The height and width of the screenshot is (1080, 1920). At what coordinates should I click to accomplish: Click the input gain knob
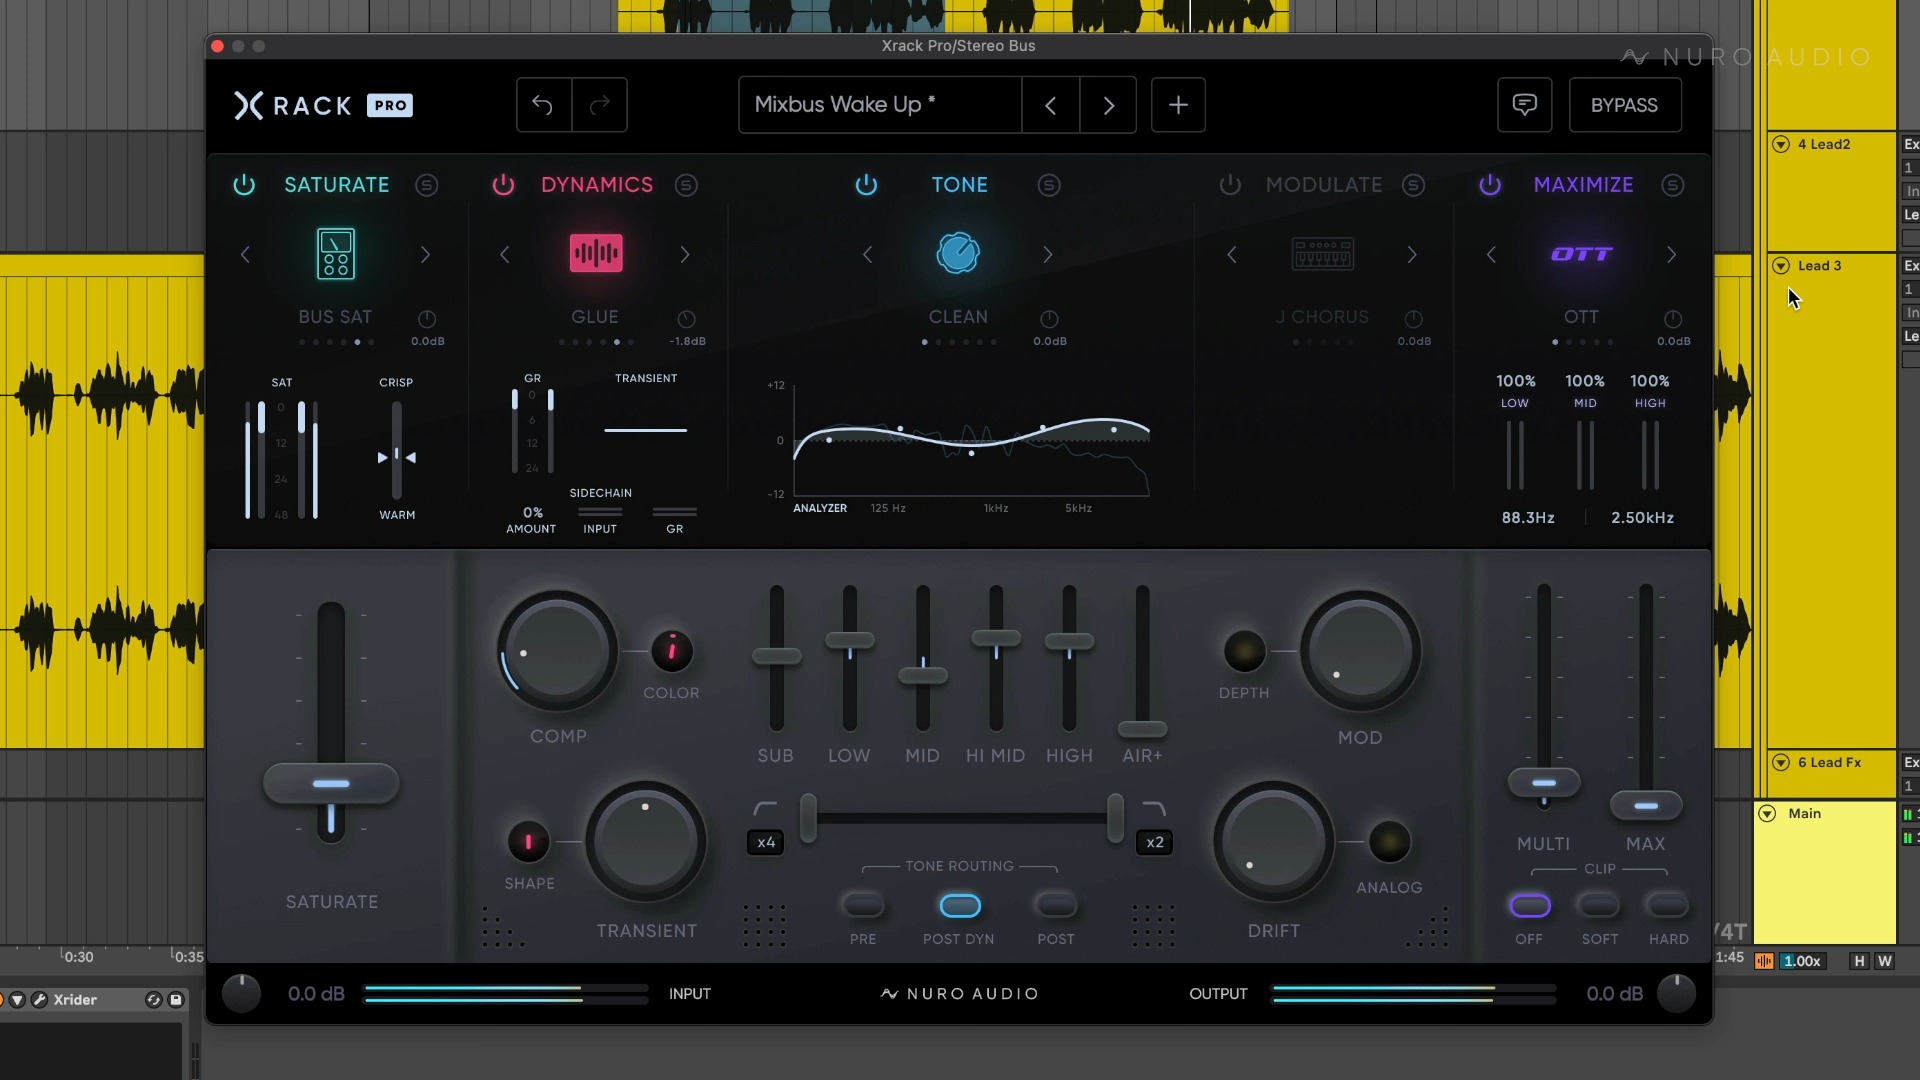coord(241,993)
